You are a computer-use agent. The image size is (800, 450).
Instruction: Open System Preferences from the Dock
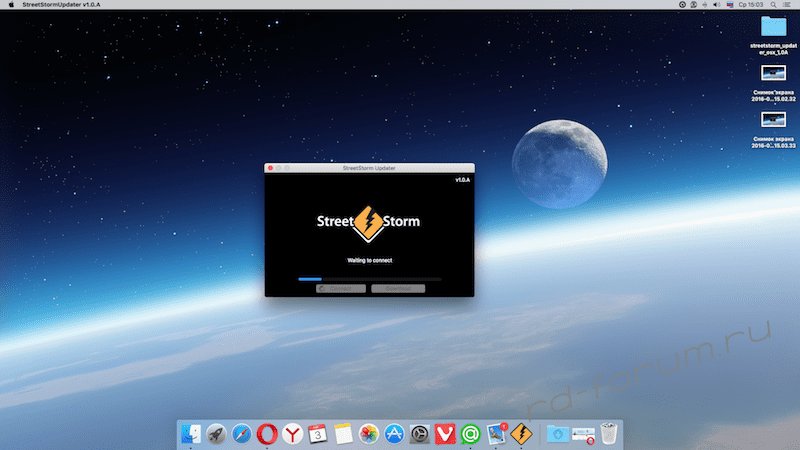click(x=419, y=434)
